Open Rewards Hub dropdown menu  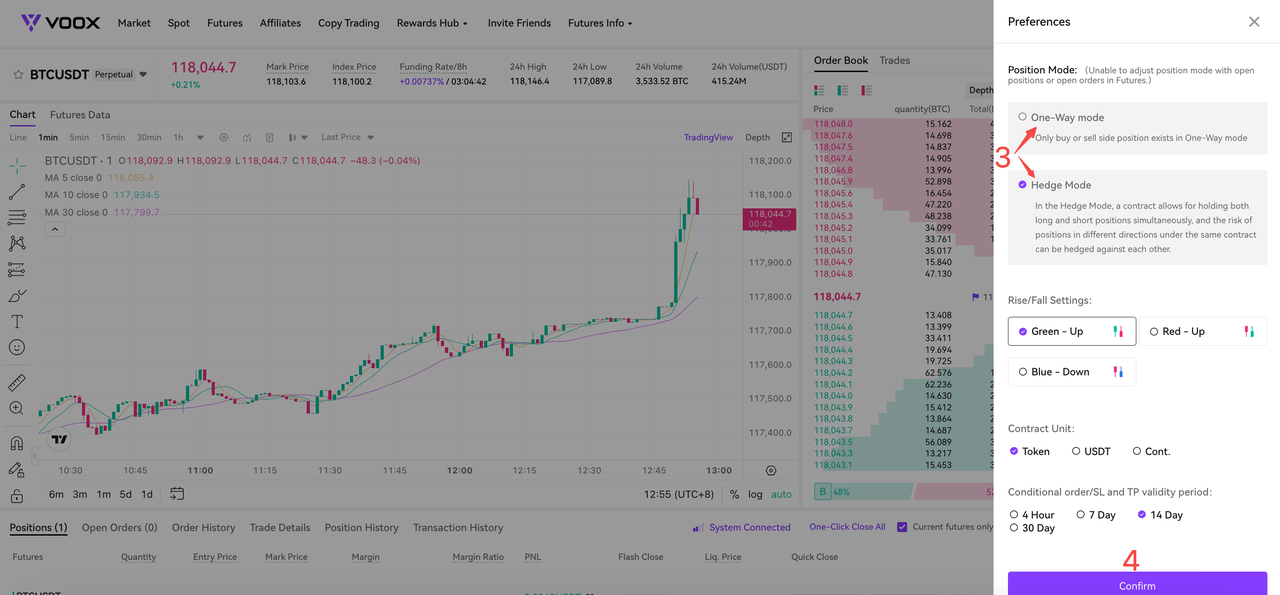tap(432, 23)
